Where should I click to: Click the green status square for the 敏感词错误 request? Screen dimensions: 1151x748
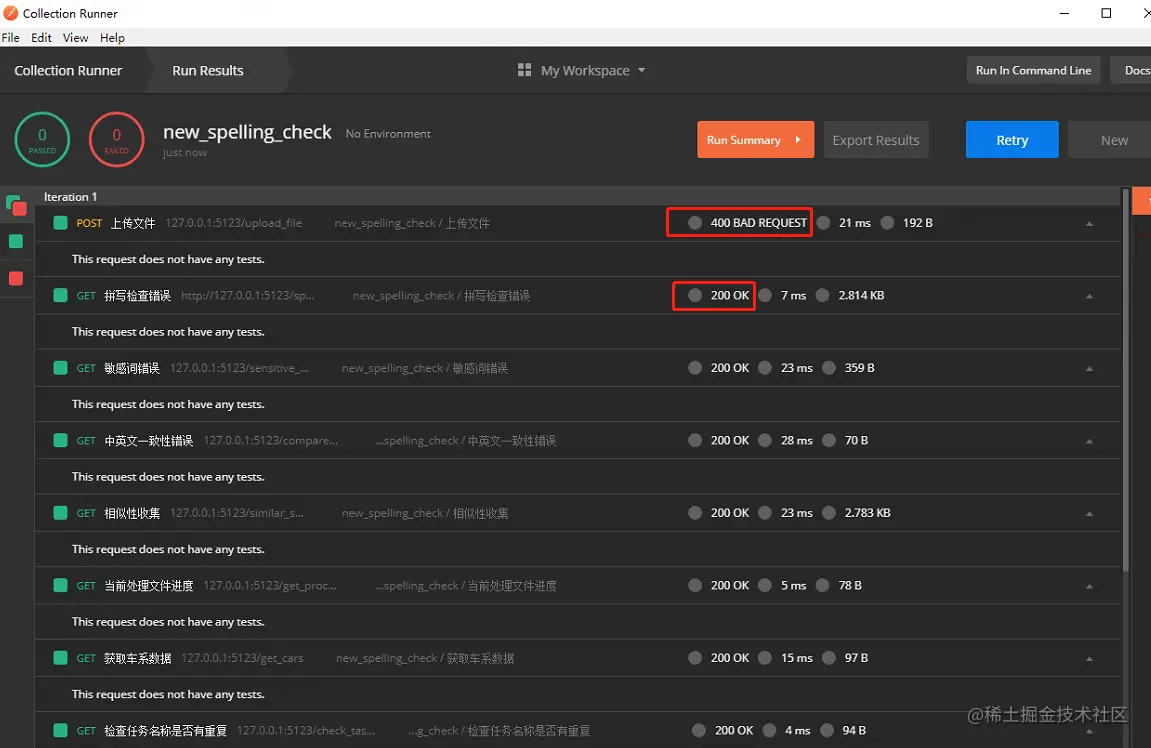[60, 368]
